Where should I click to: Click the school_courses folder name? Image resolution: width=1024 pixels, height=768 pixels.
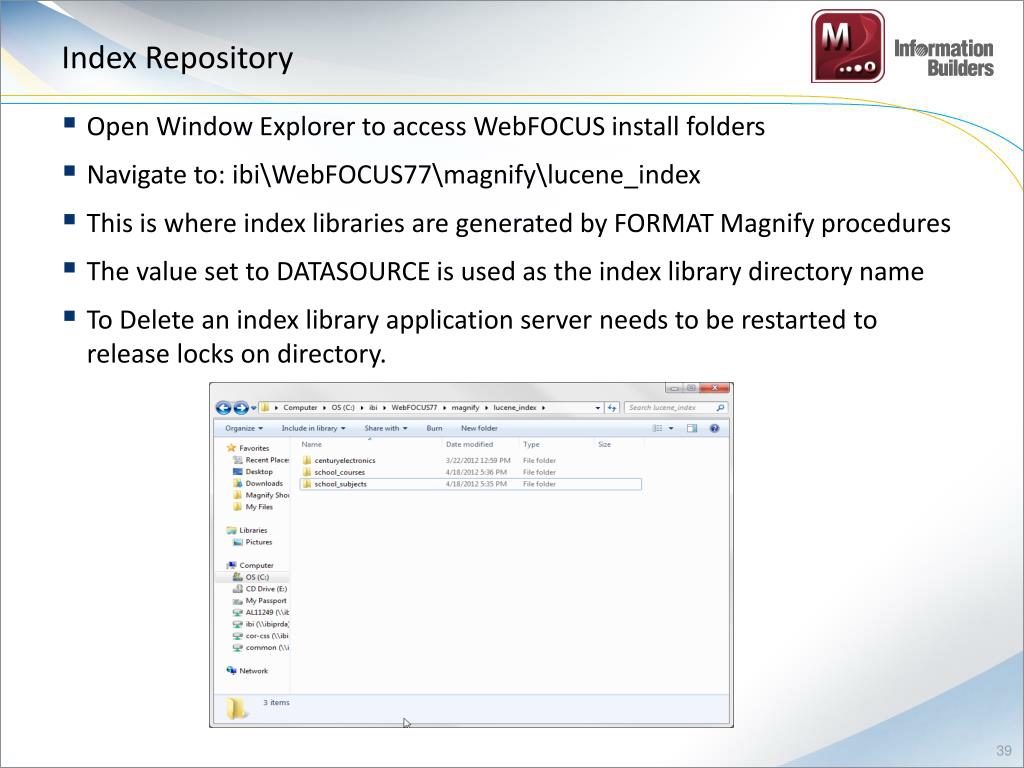pyautogui.click(x=340, y=472)
